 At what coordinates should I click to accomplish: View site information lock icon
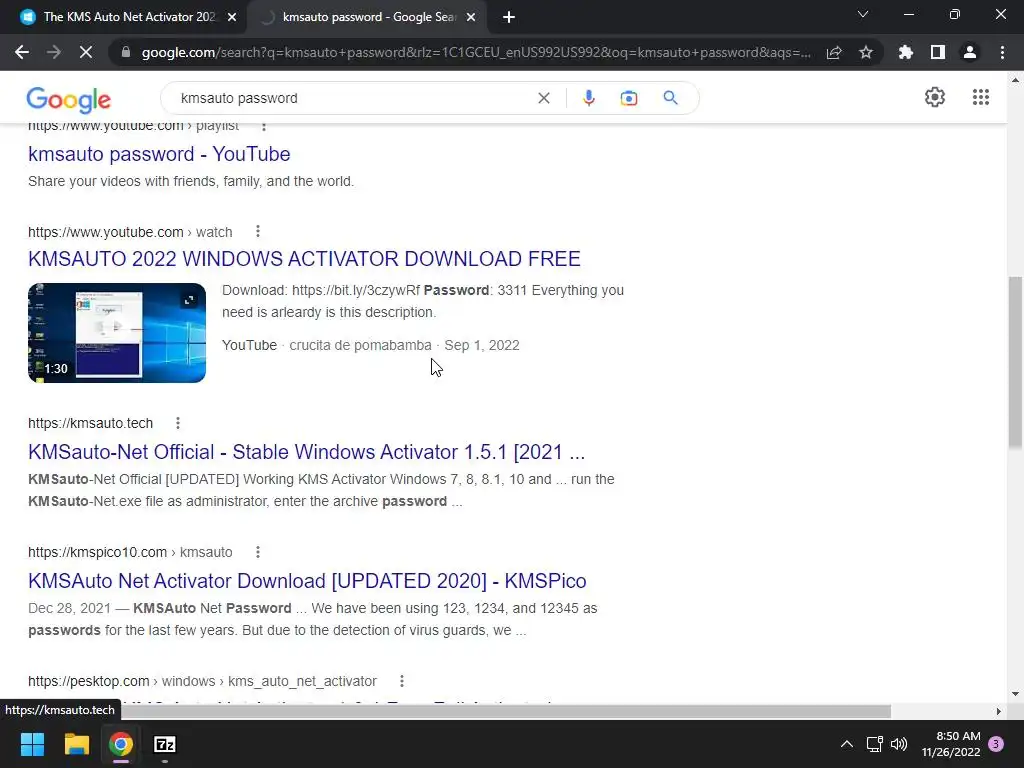coord(126,52)
